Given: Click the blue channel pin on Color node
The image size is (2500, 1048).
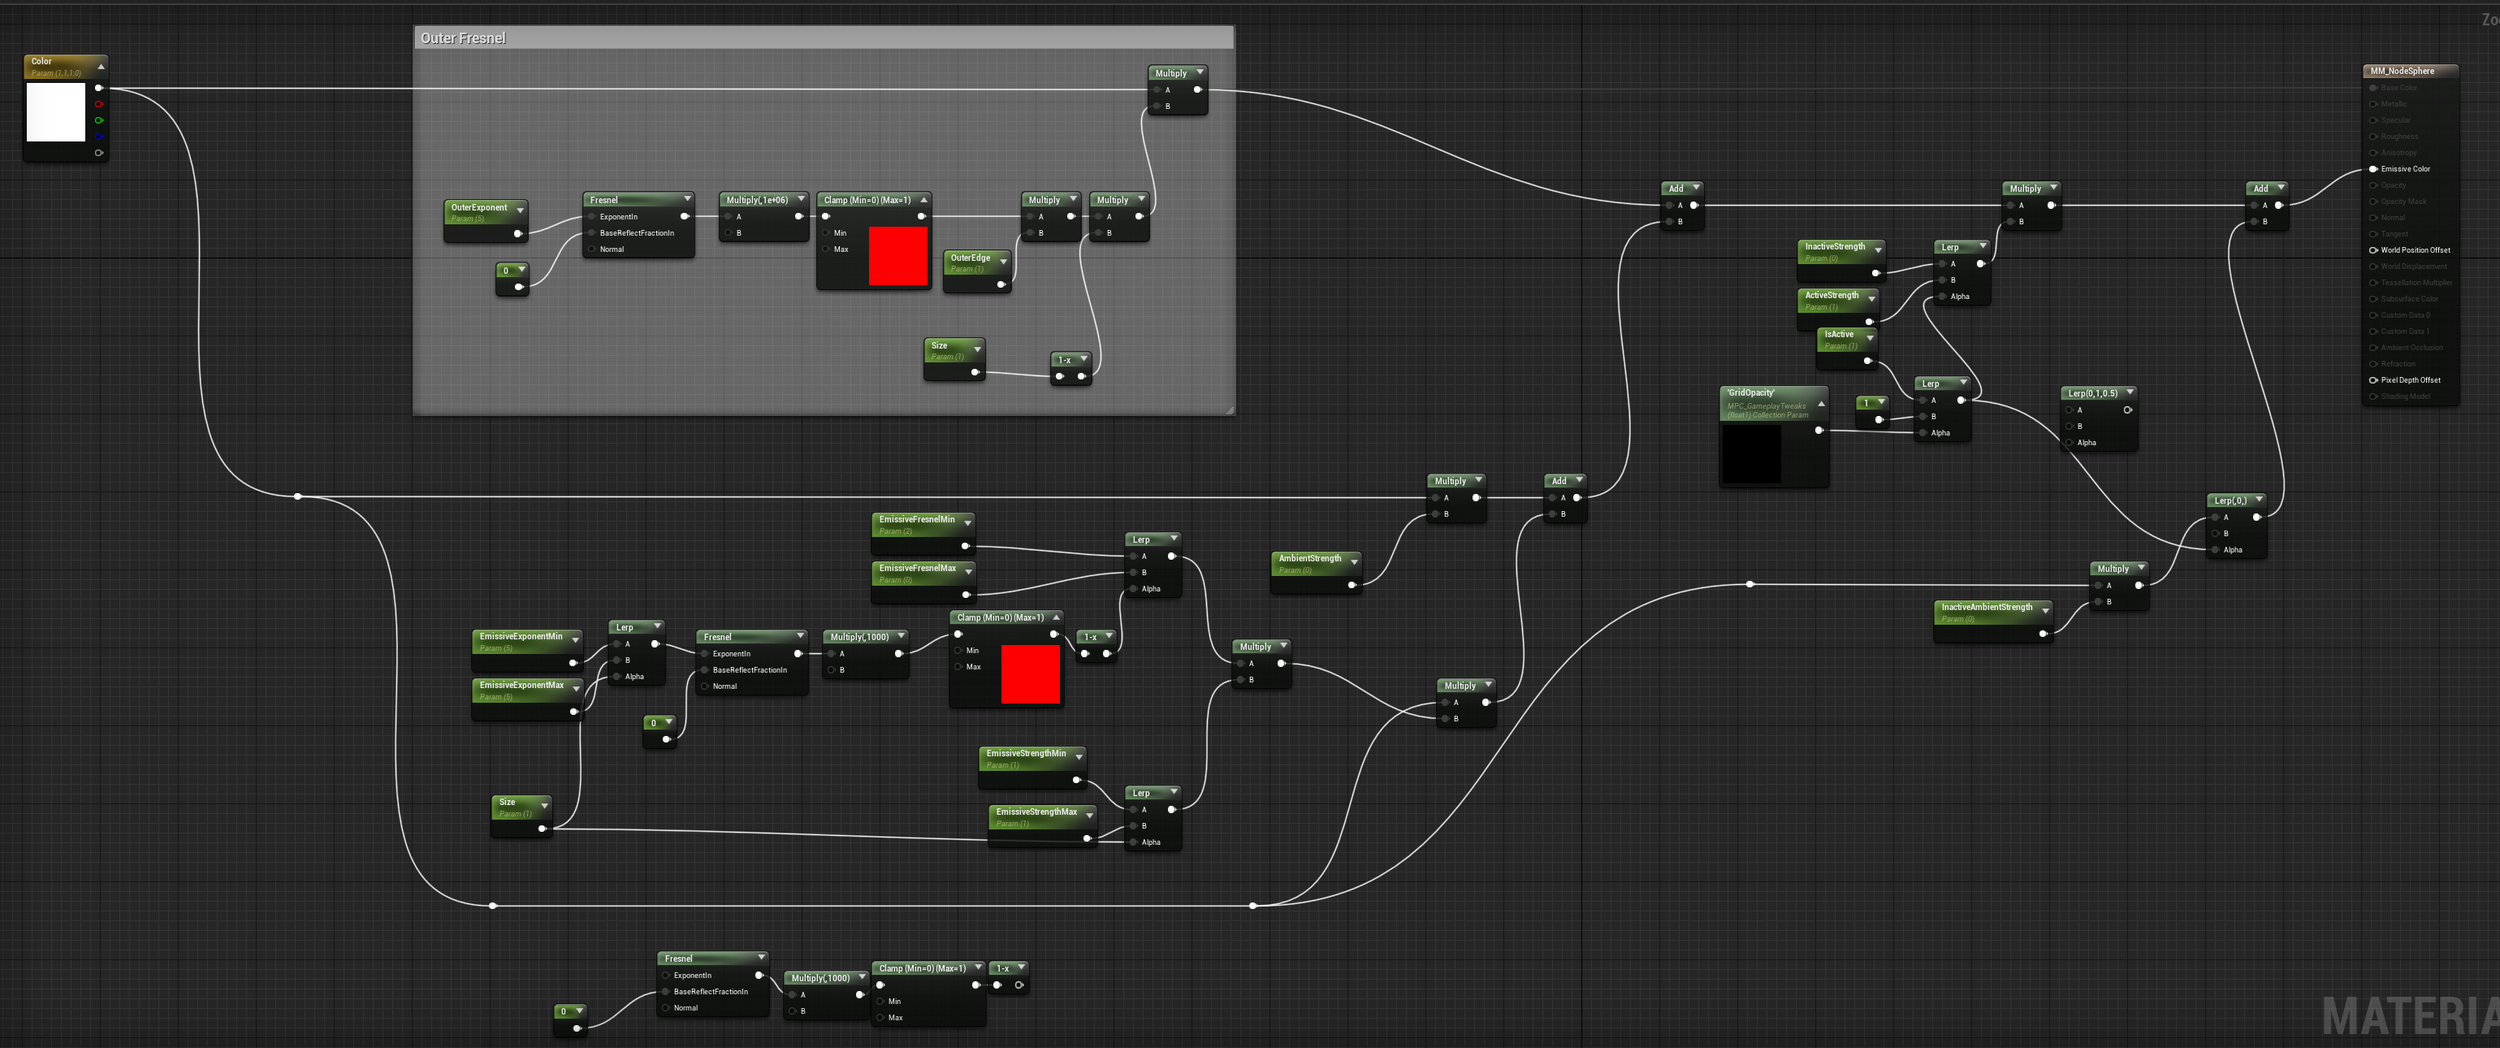Looking at the screenshot, I should 98,136.
